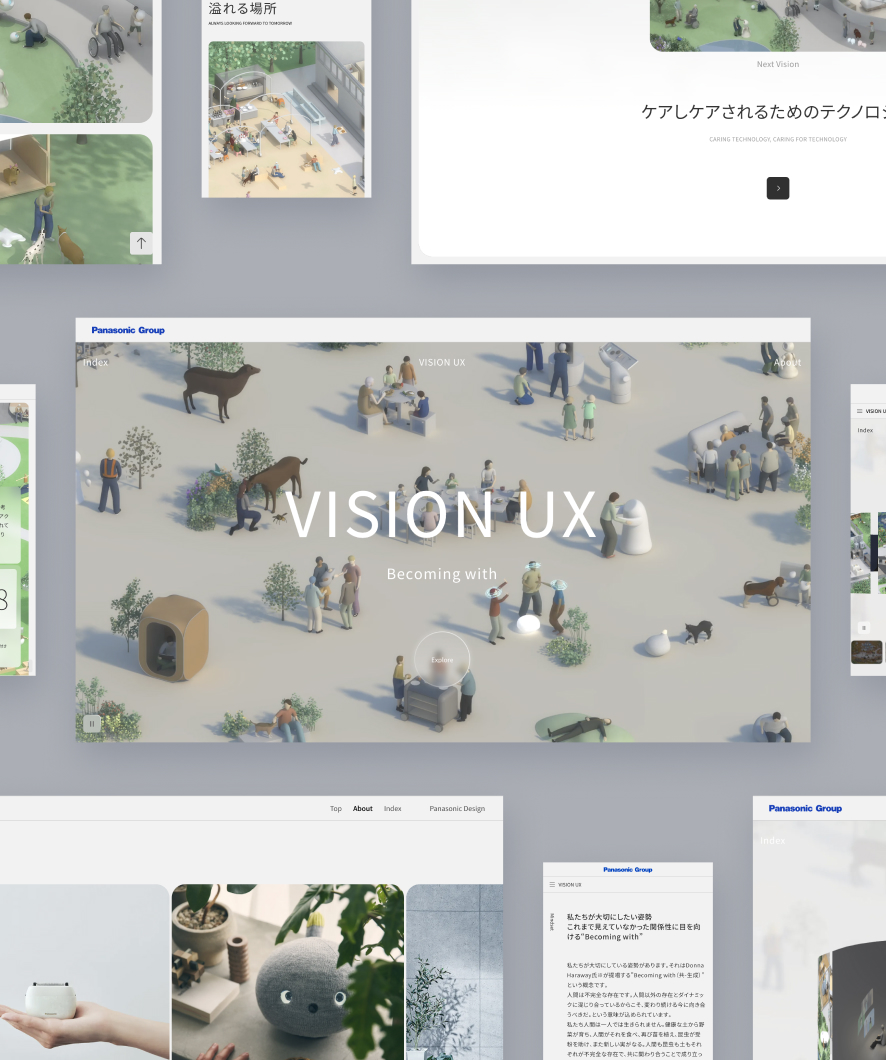Screen dimensions: 886x1060
Task: Open the hamburger menu in the right mobile preview
Action: [859, 411]
